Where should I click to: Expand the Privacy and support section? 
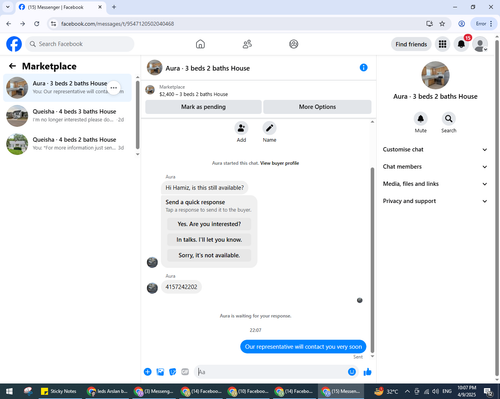[435, 201]
